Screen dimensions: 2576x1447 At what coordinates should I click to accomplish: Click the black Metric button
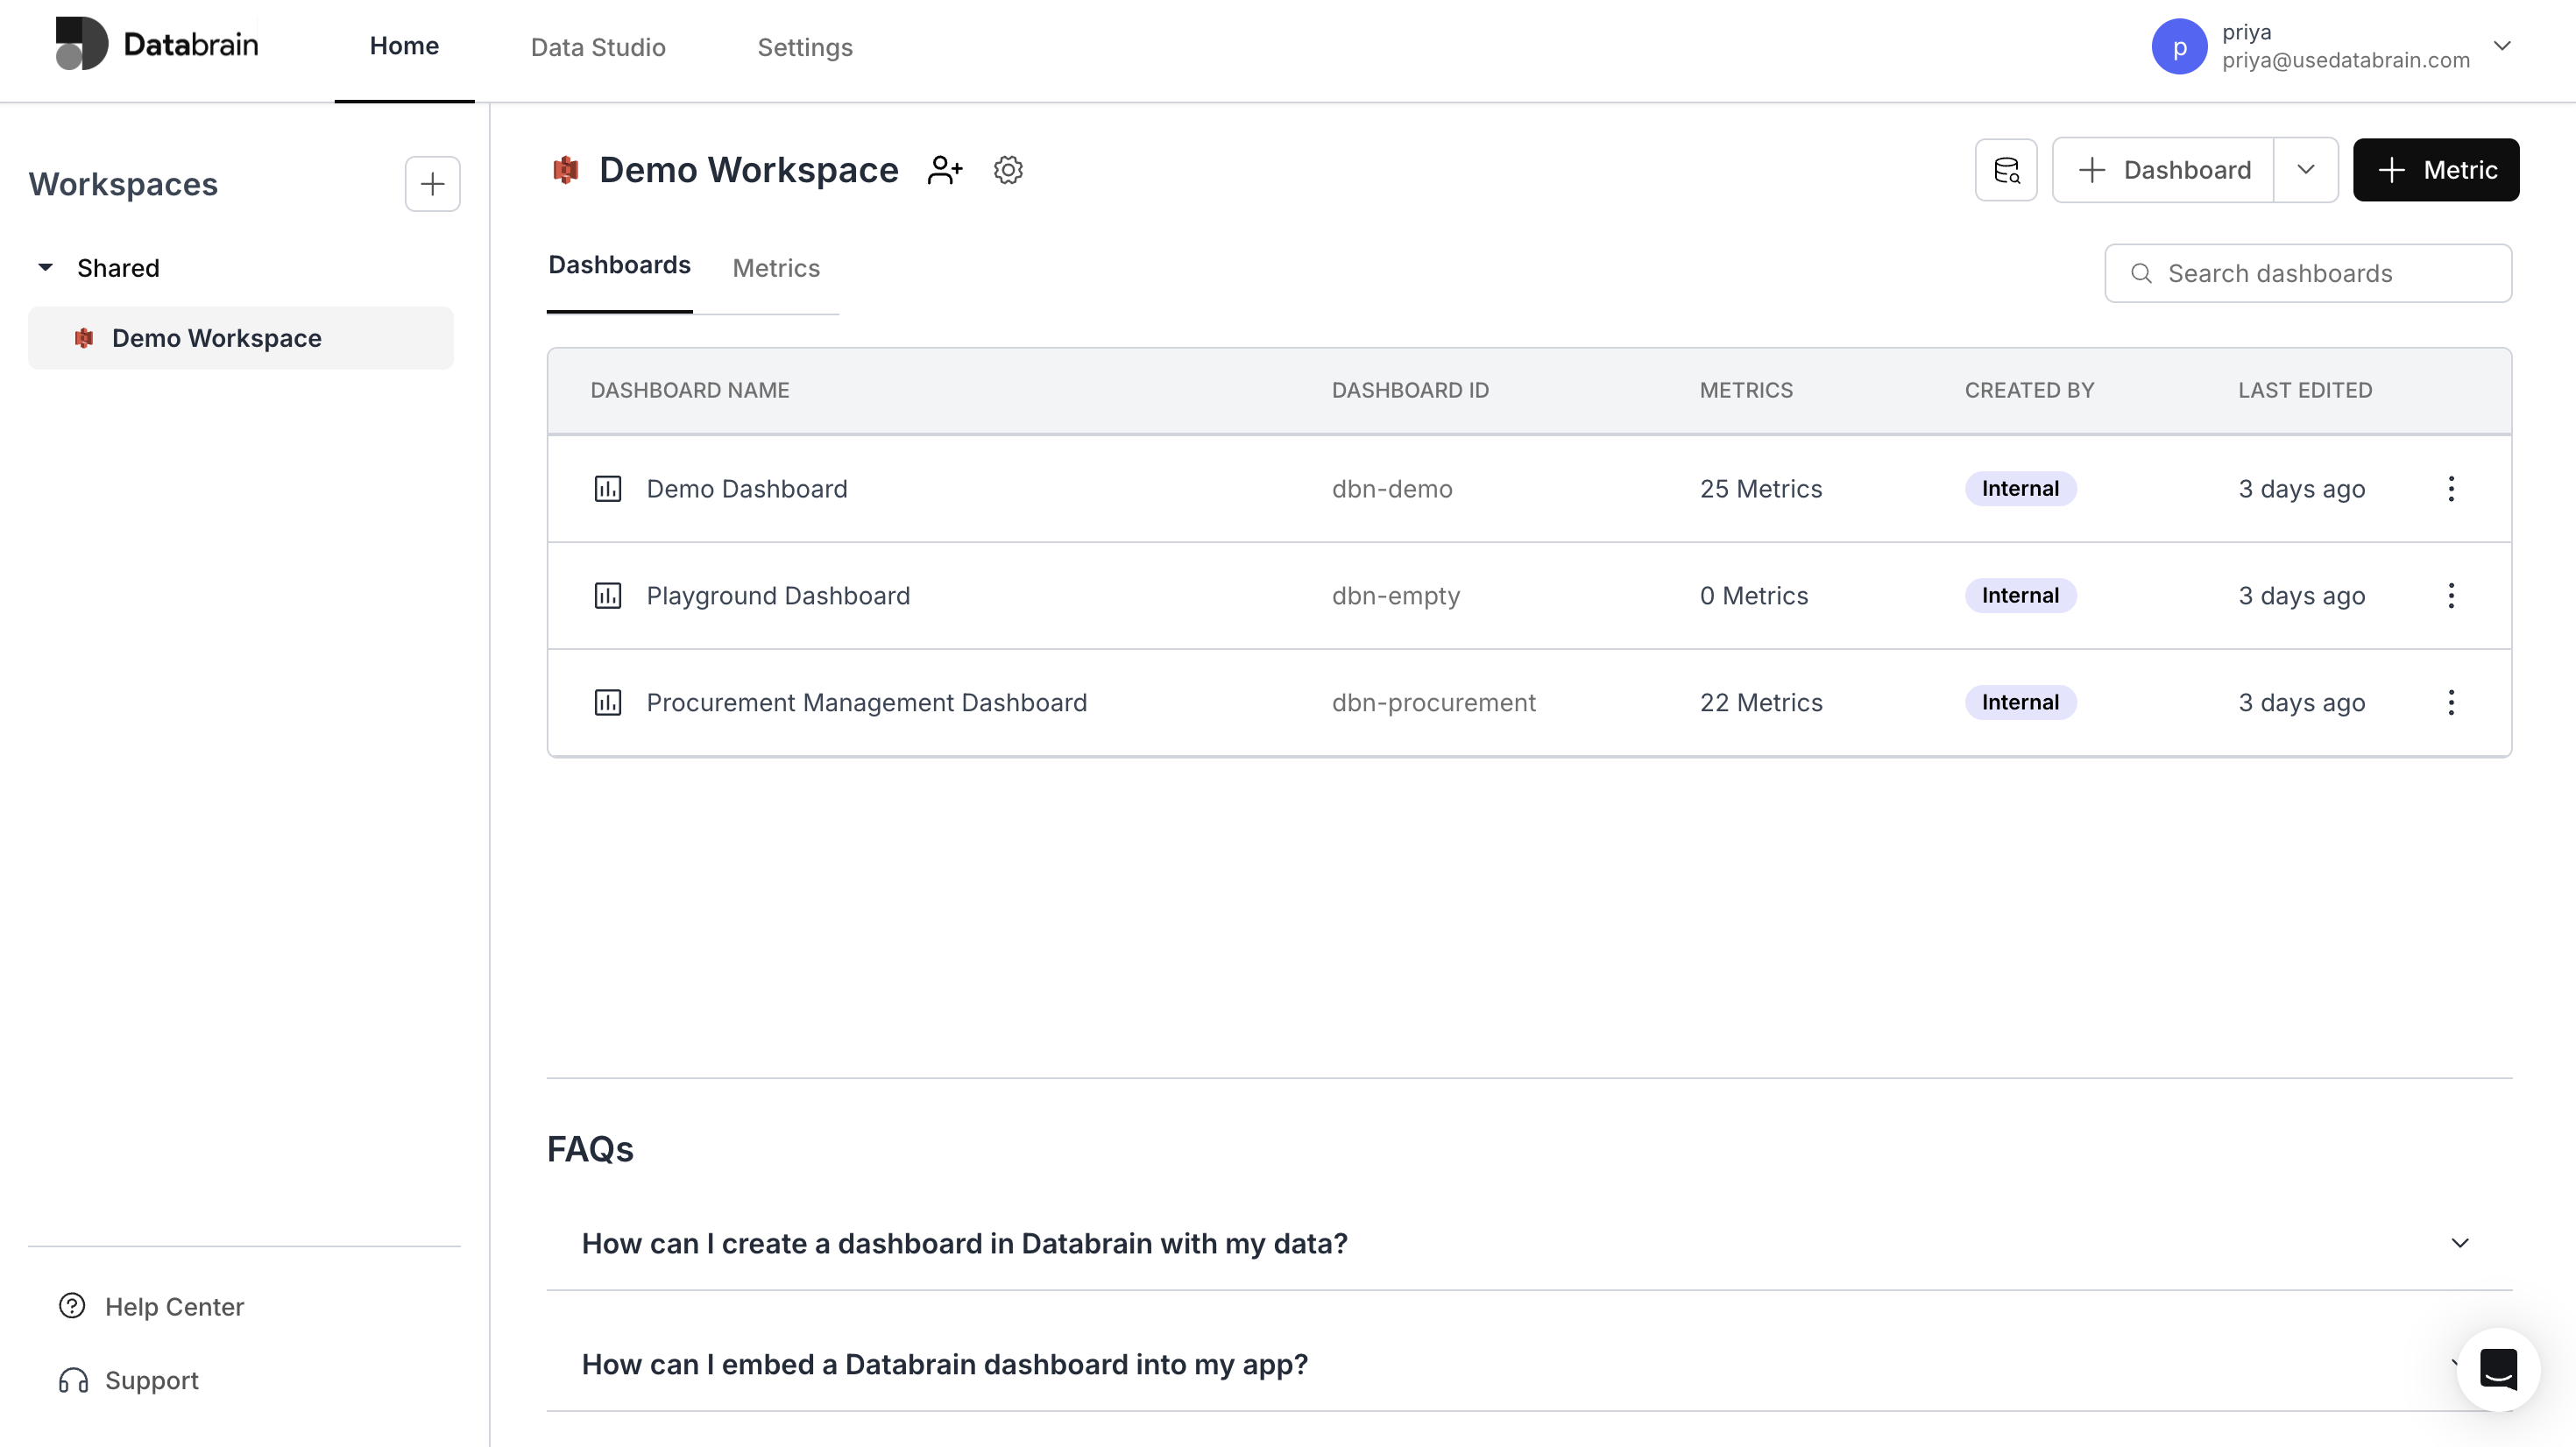pos(2435,170)
